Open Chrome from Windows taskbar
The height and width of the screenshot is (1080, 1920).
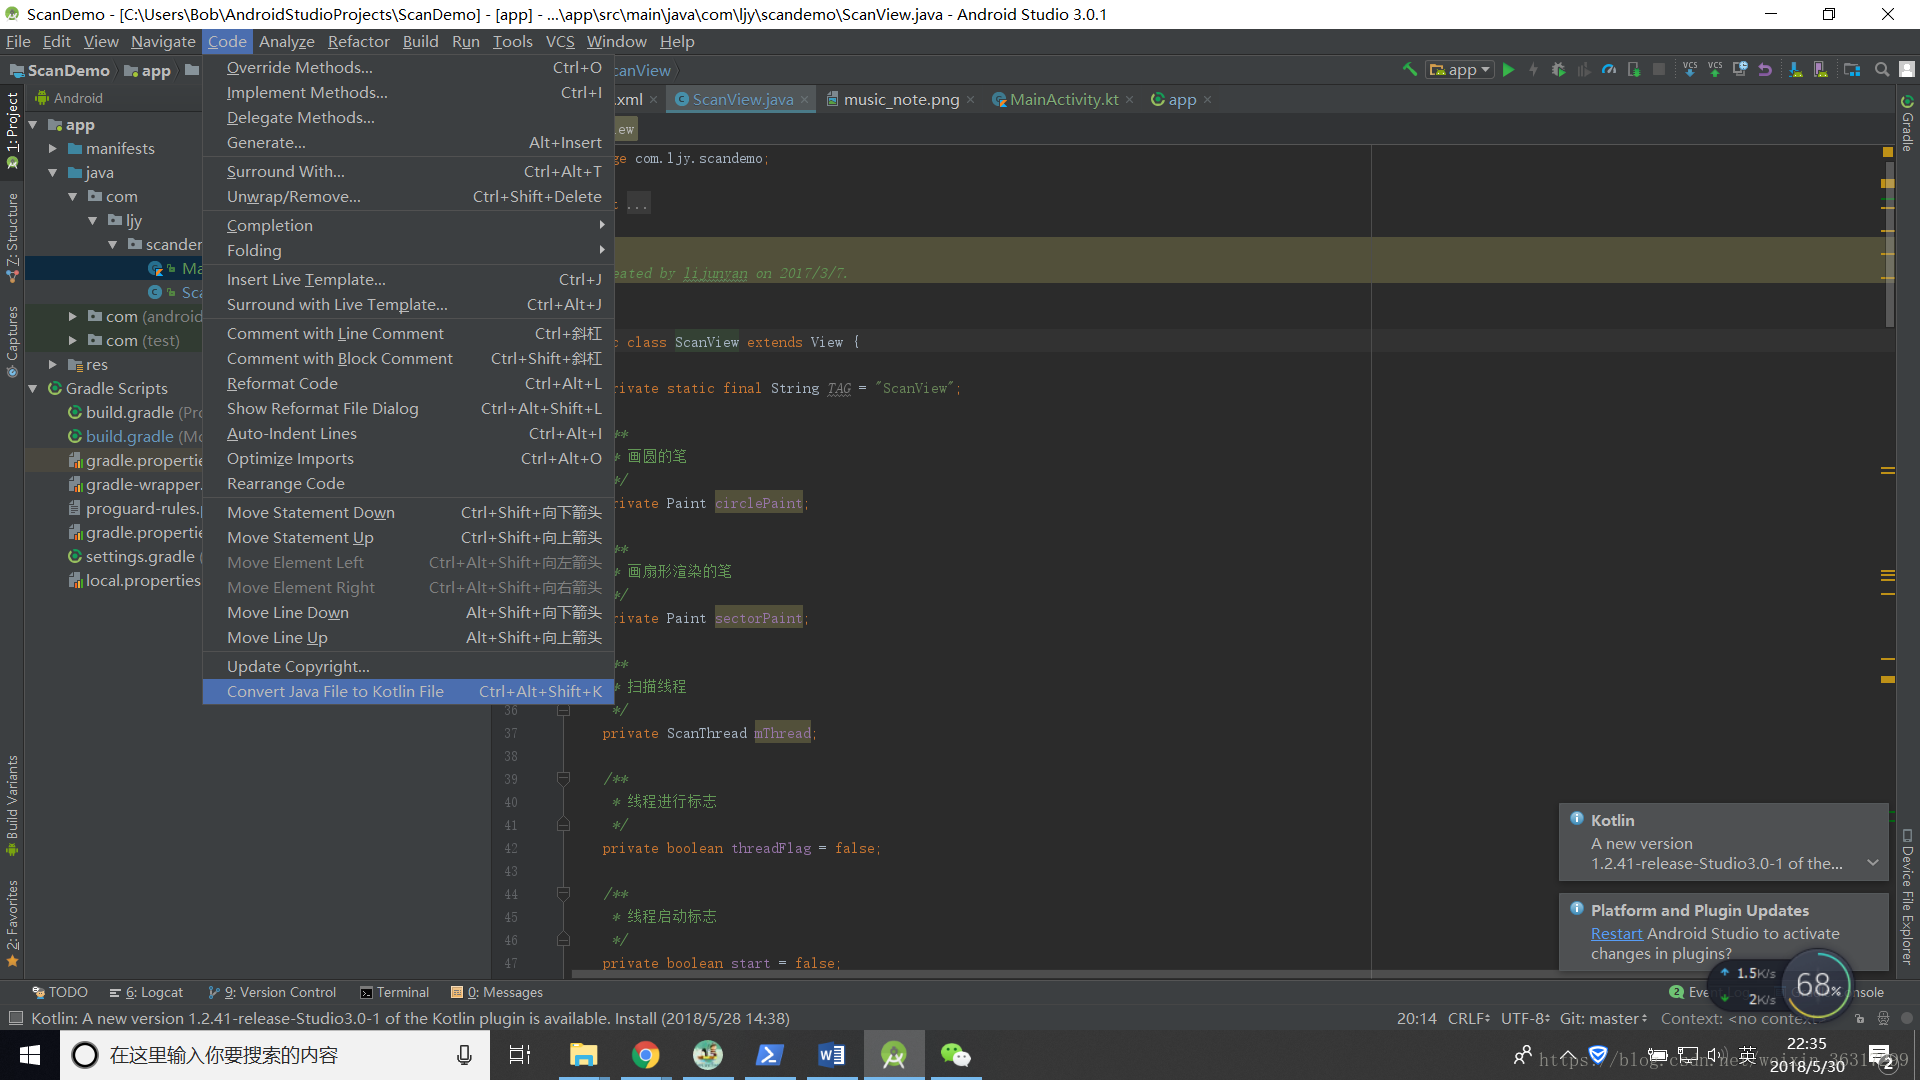click(x=645, y=1055)
